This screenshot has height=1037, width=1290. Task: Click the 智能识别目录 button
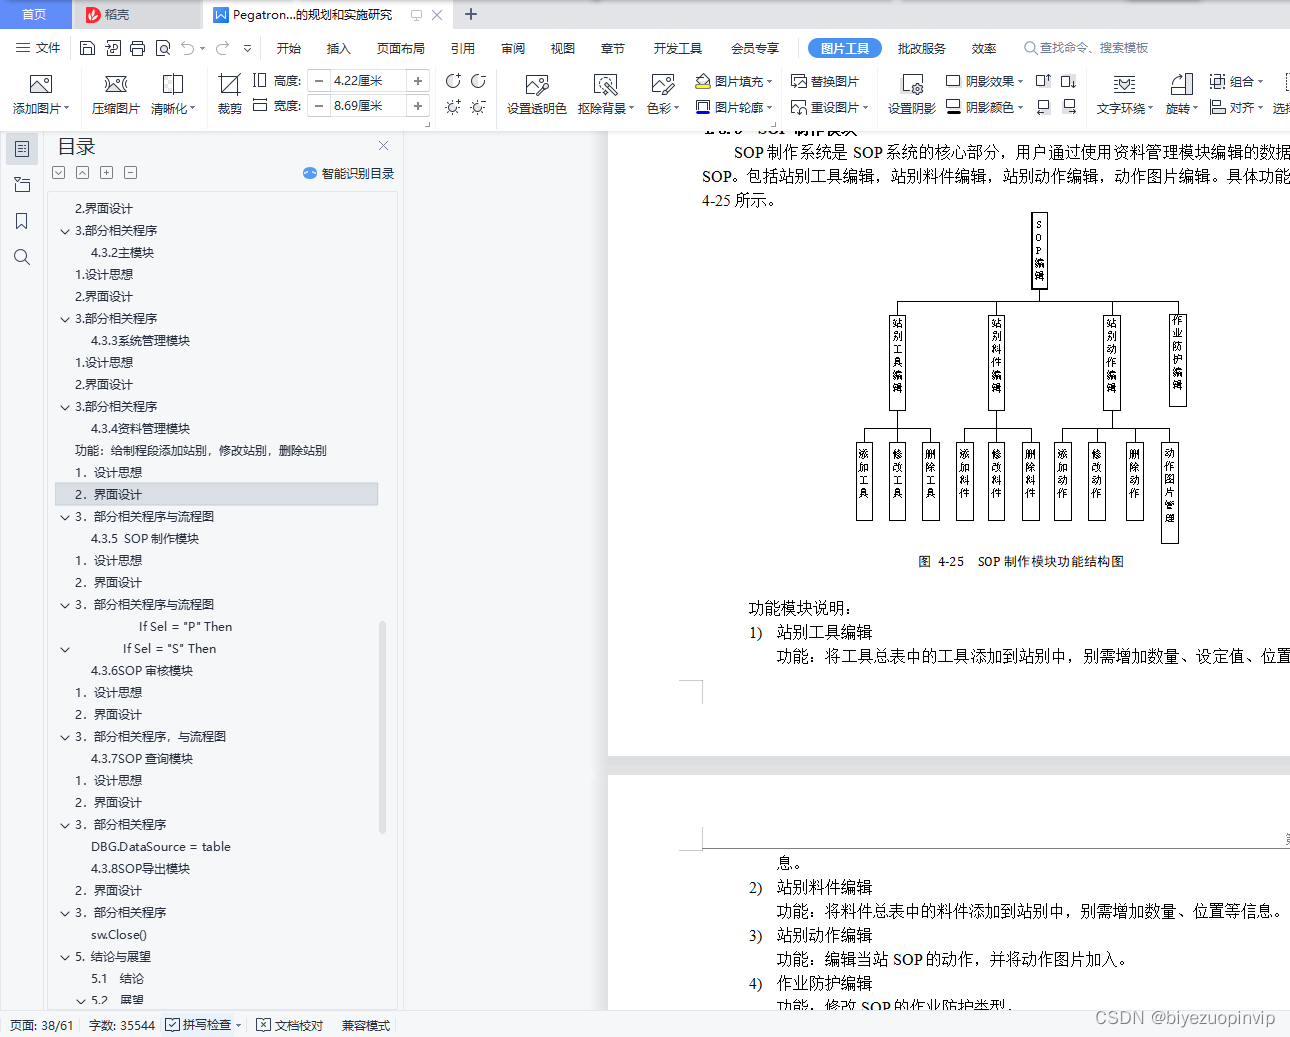(348, 172)
